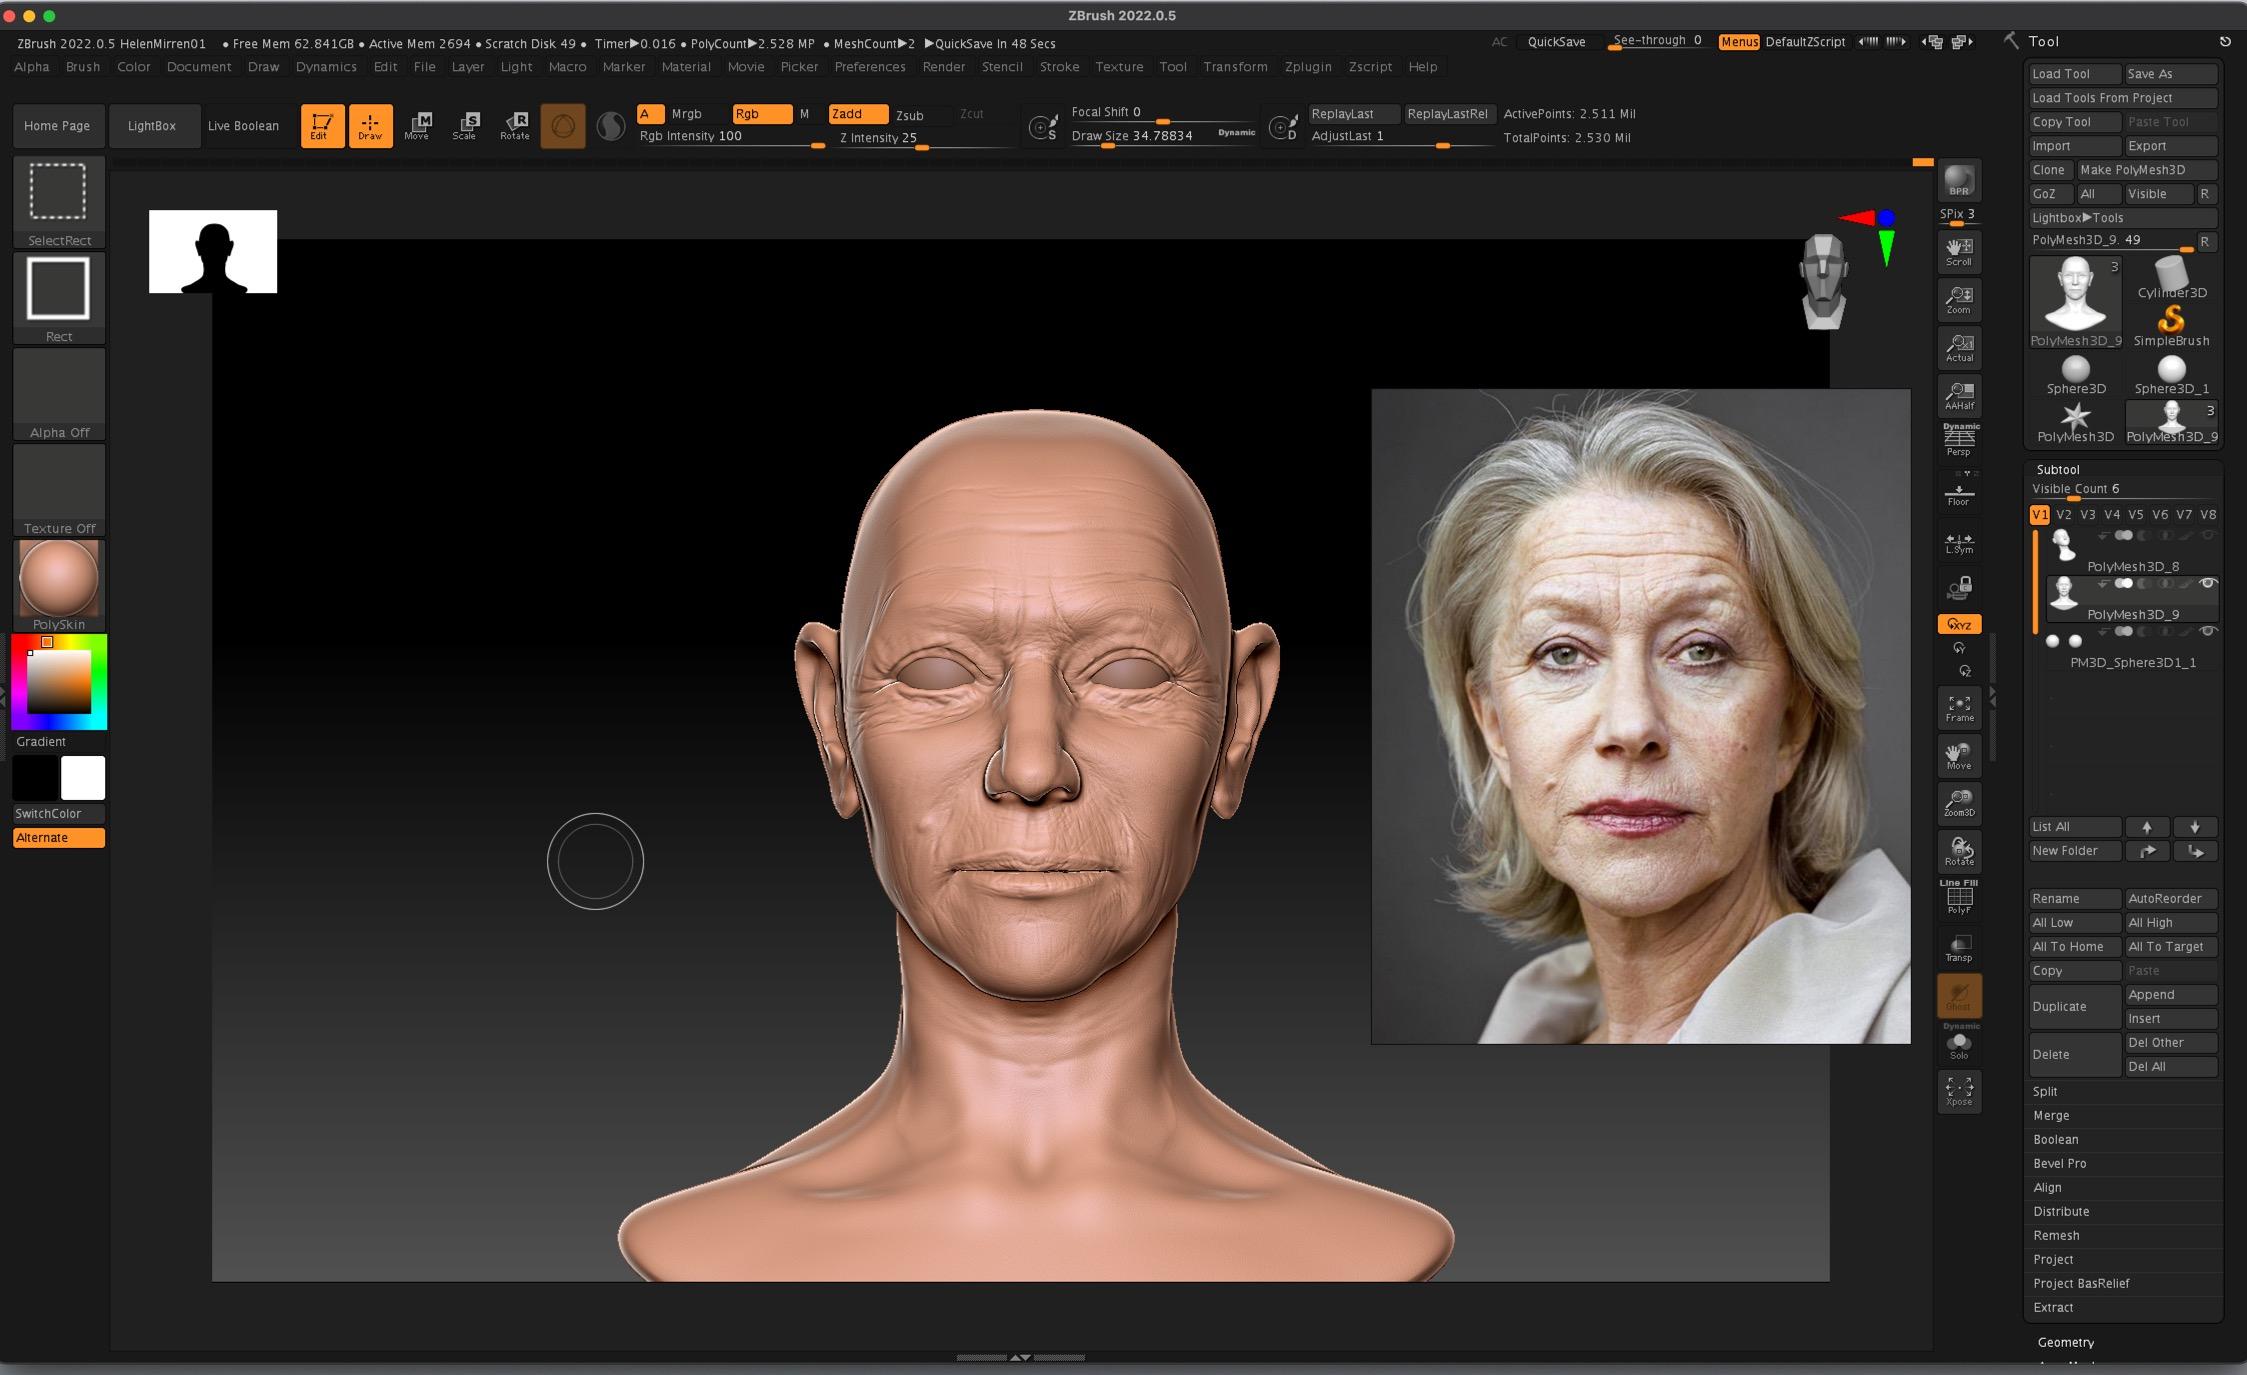The image size is (2247, 1375).
Task: Enable the Floor grid icon
Action: click(1958, 494)
